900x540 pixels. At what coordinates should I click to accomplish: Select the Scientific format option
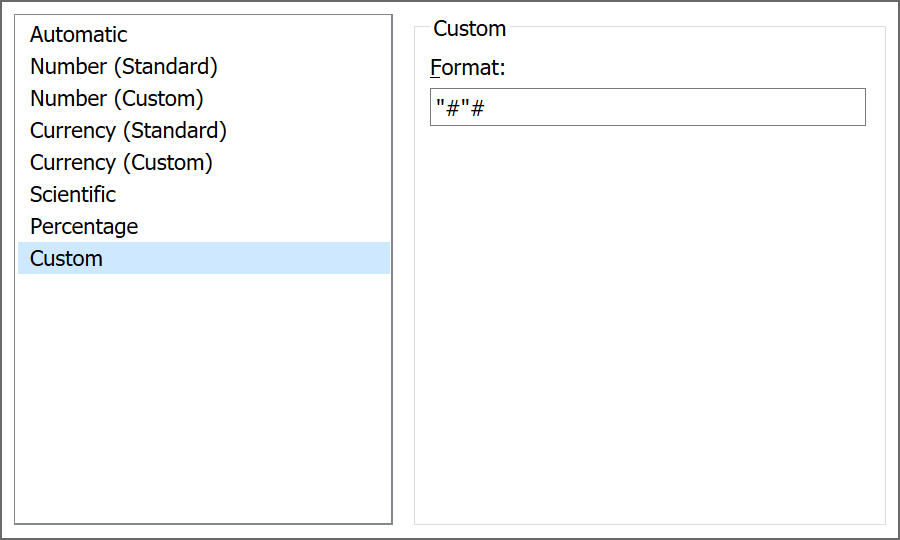(73, 195)
